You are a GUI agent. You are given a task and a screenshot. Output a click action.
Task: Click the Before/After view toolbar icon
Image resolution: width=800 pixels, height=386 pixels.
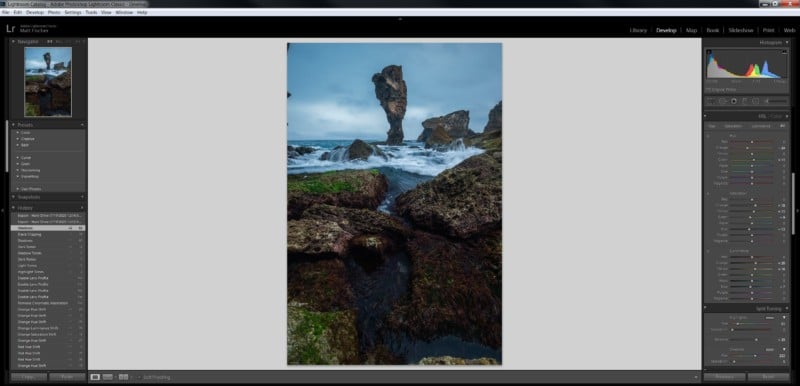point(123,377)
